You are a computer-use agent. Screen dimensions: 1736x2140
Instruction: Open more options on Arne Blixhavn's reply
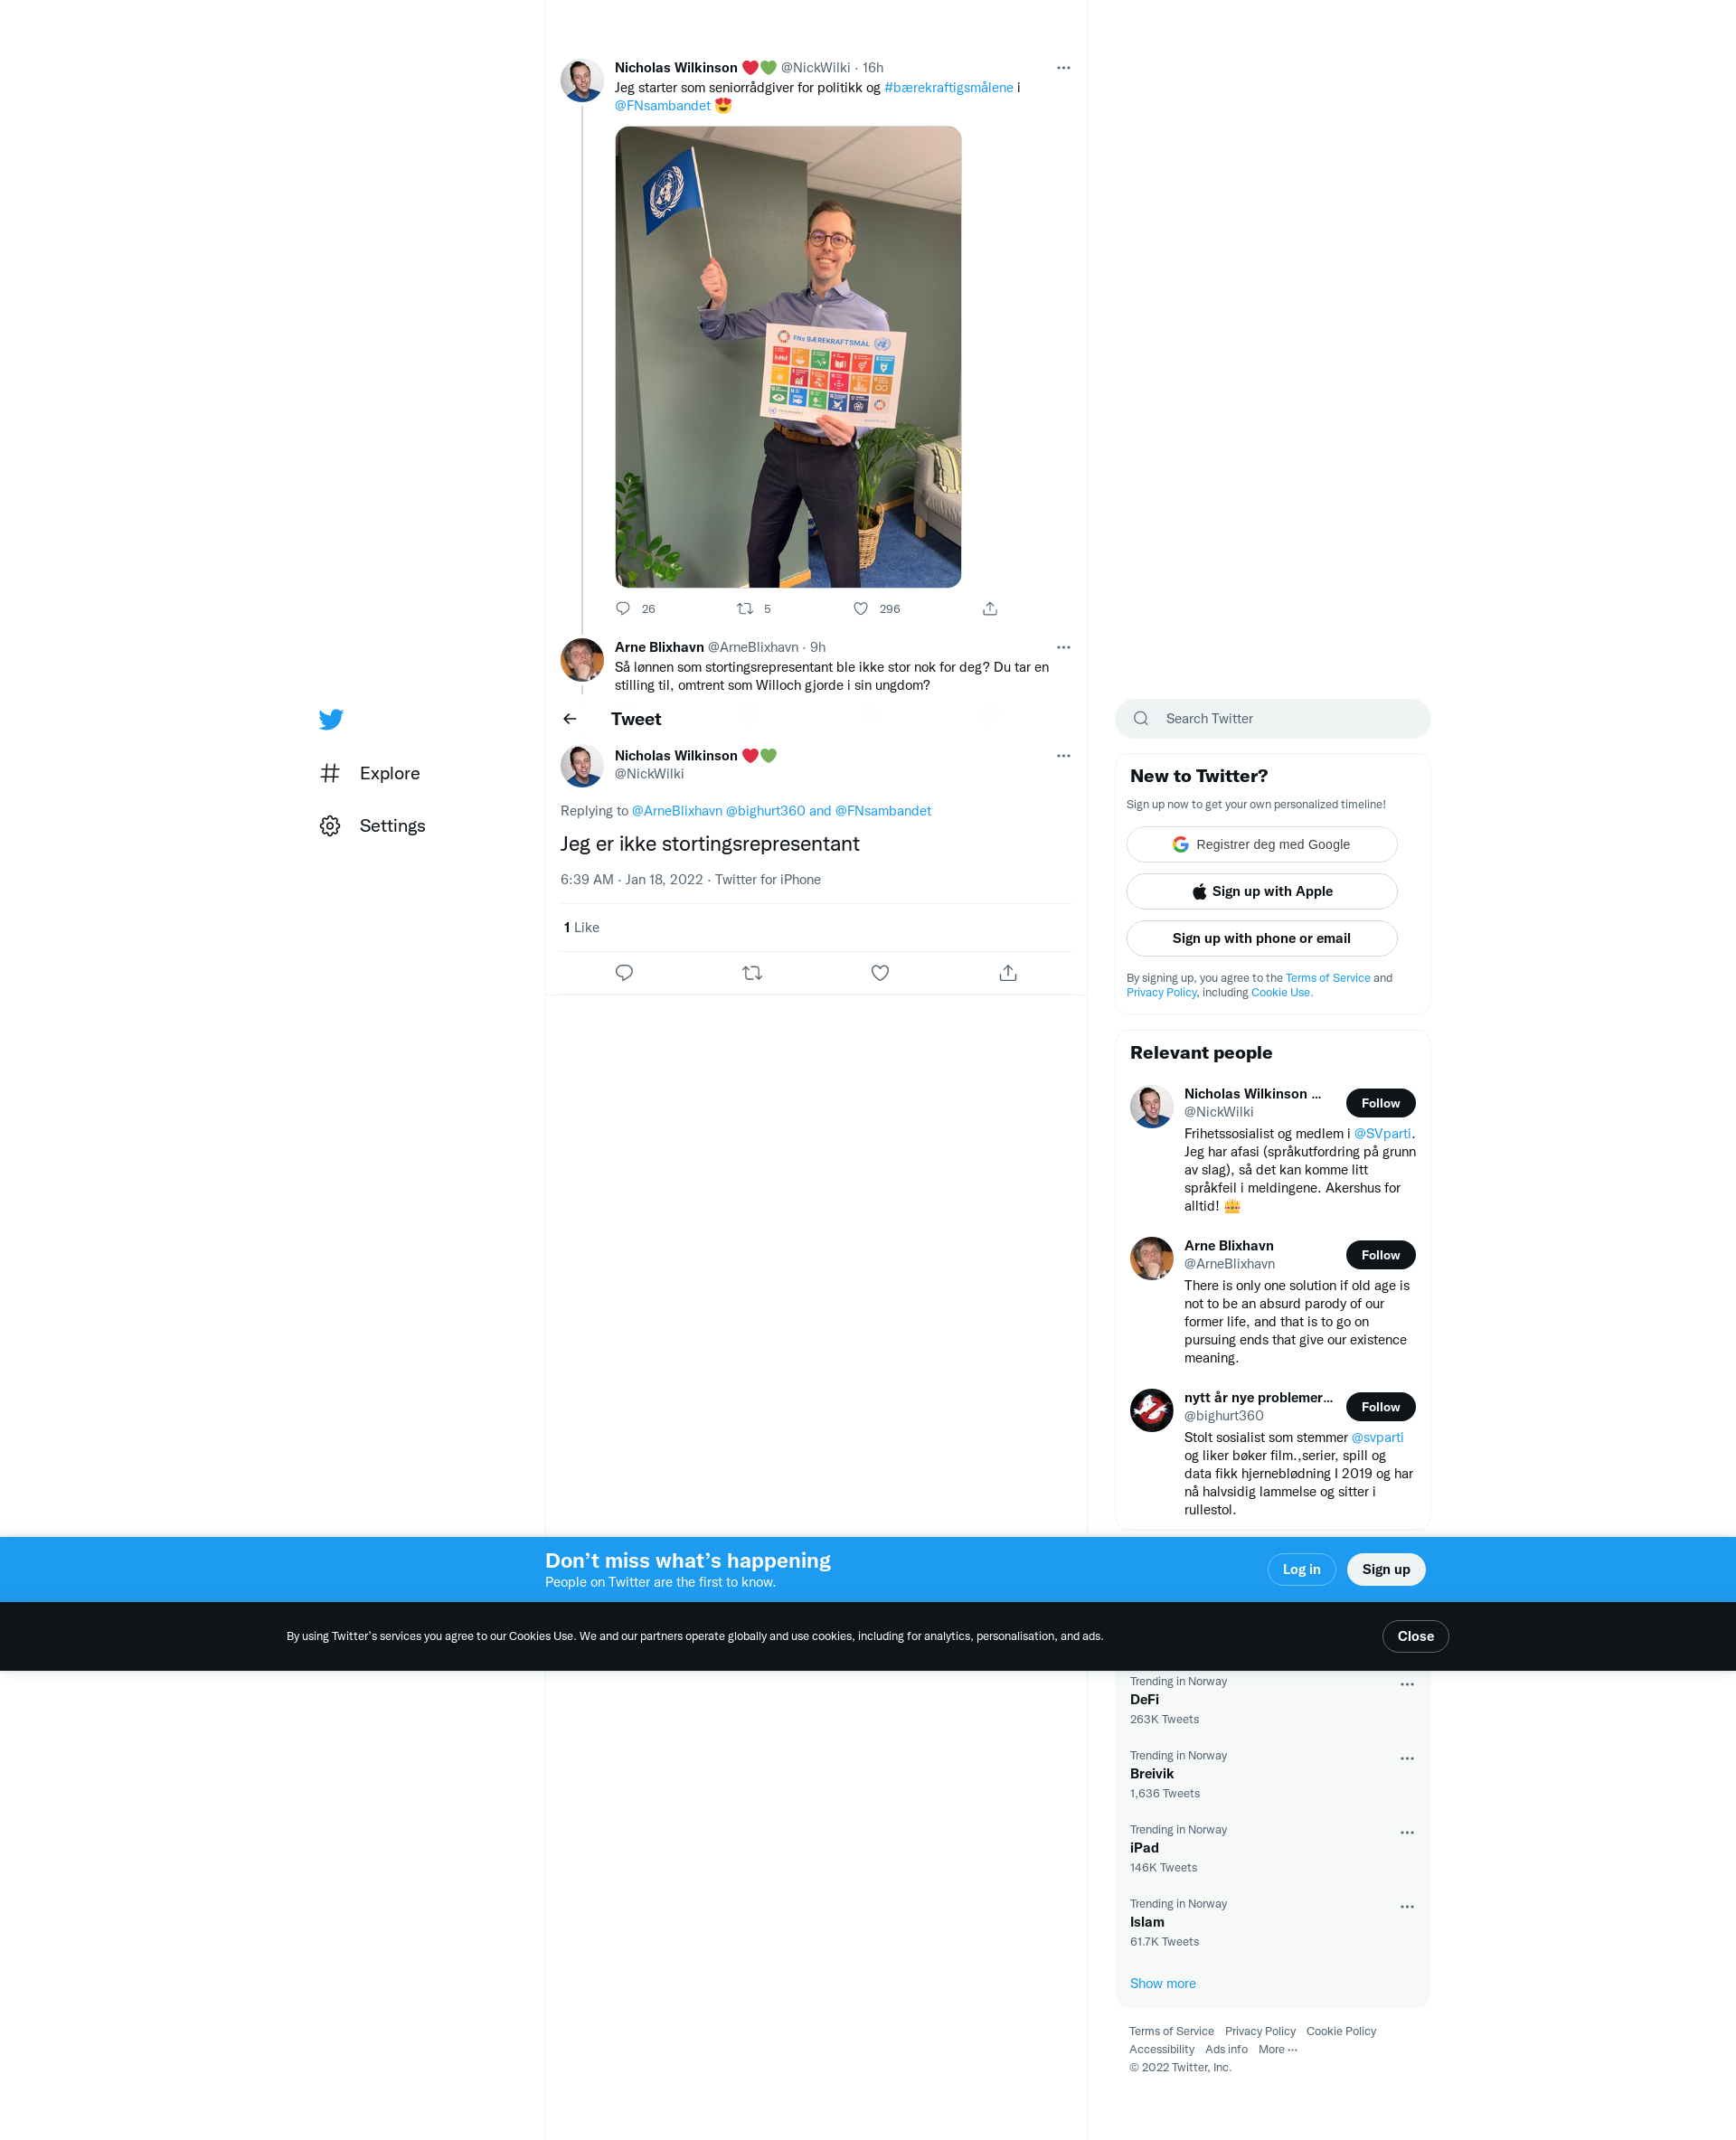(x=1063, y=647)
